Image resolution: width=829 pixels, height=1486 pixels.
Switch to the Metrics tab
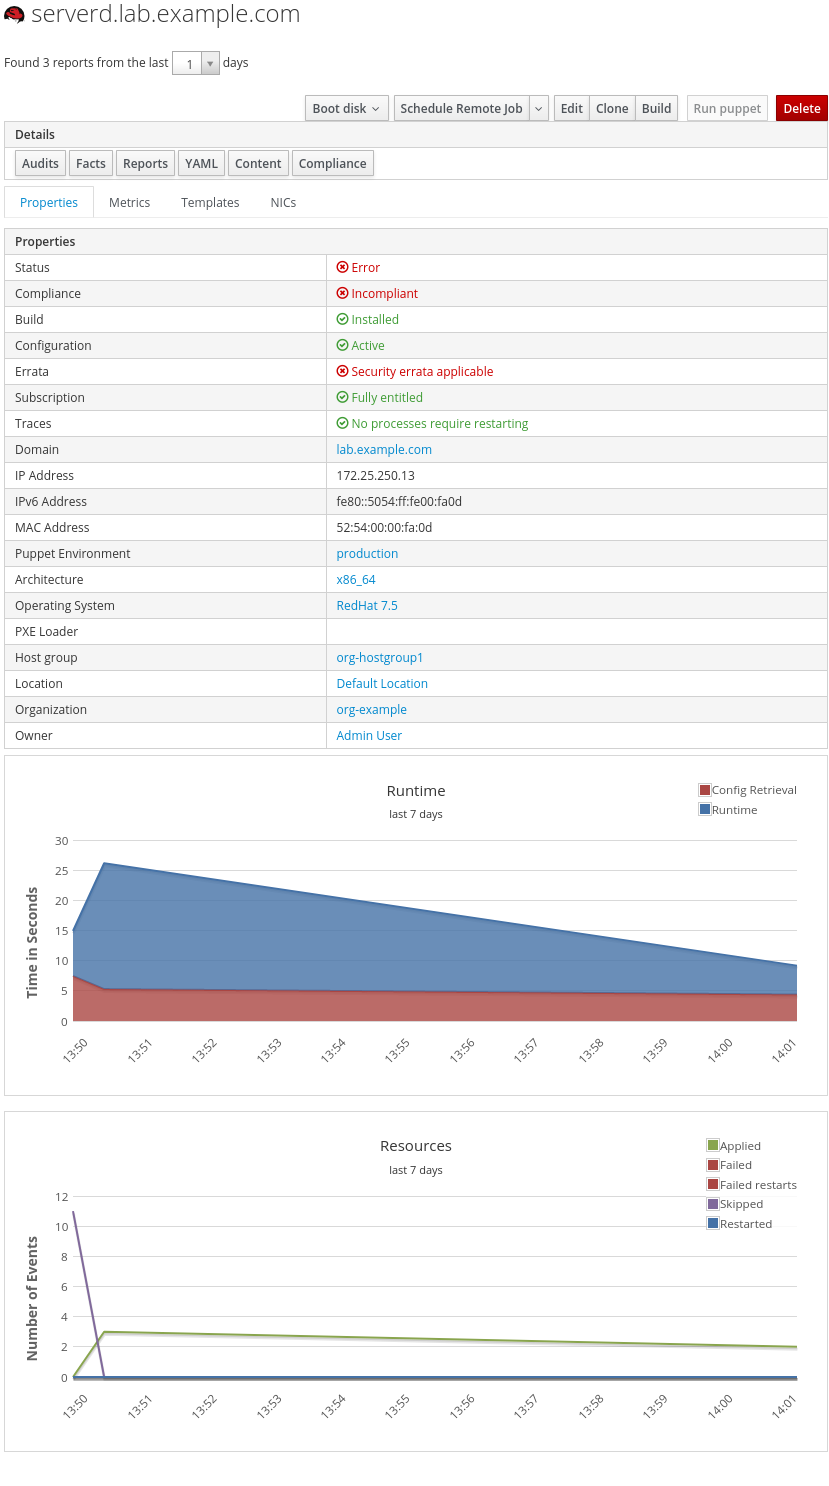coord(129,202)
